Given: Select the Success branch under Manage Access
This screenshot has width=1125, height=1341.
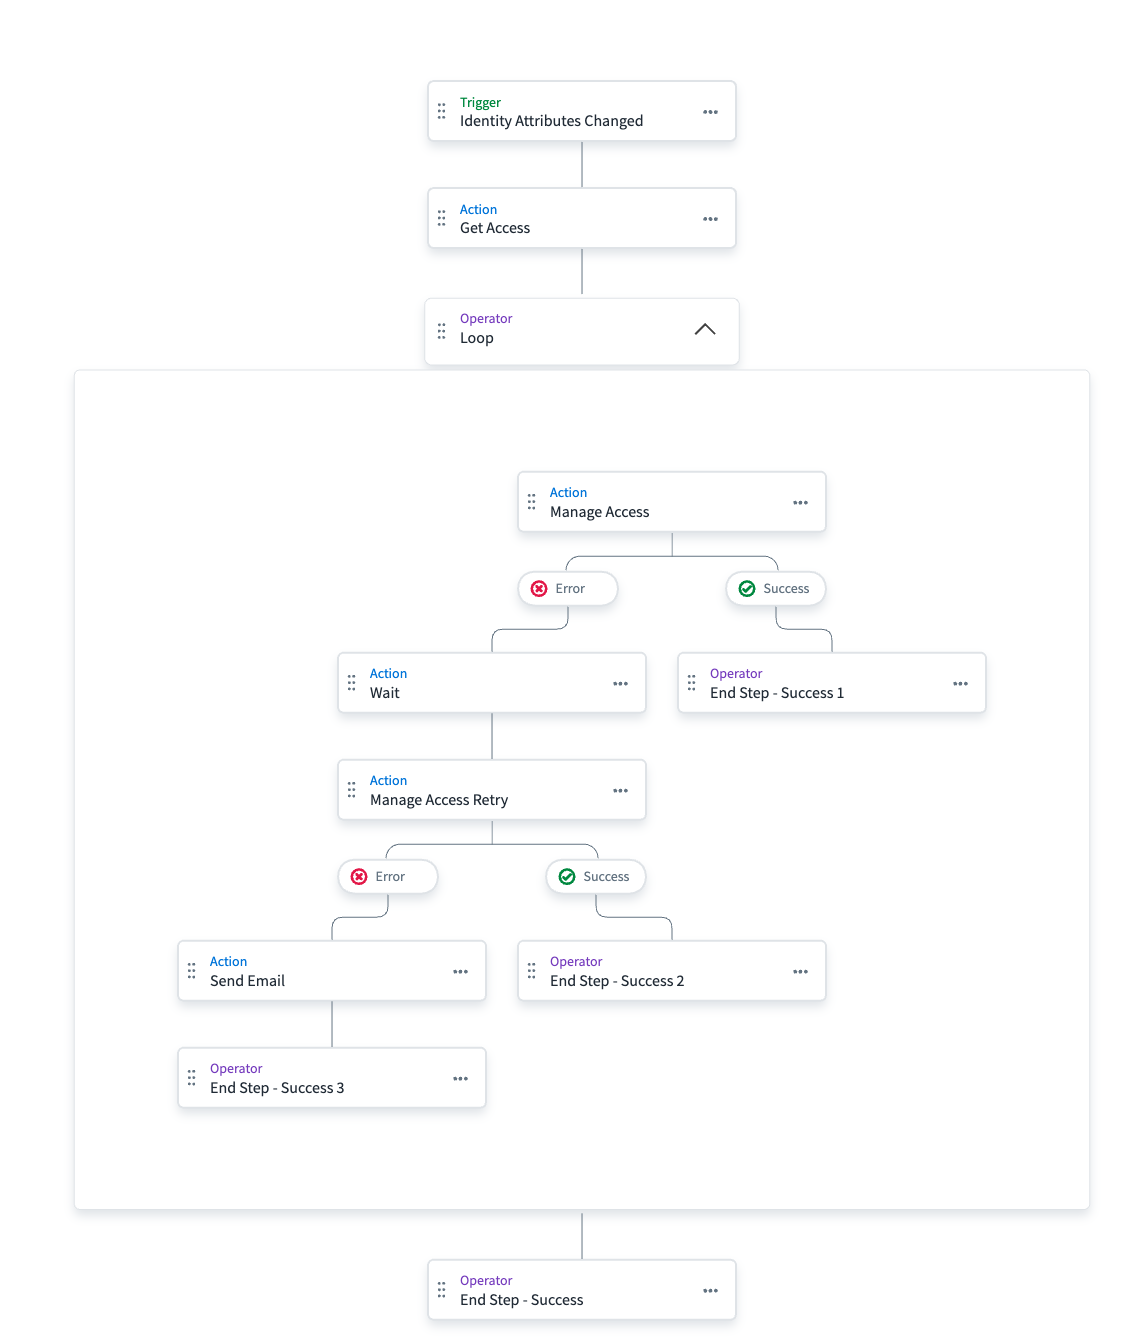Looking at the screenshot, I should (775, 589).
